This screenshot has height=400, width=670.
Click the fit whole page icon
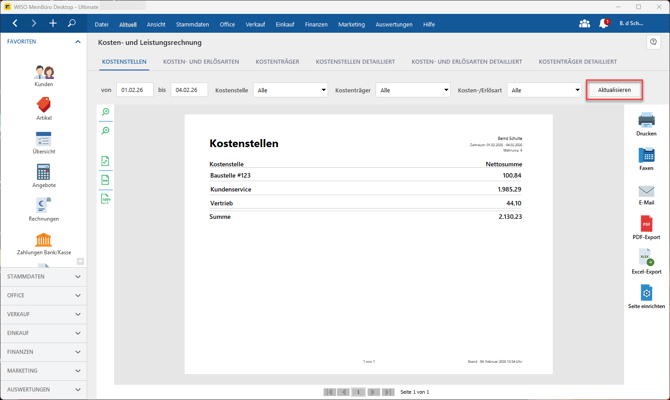[x=106, y=161]
